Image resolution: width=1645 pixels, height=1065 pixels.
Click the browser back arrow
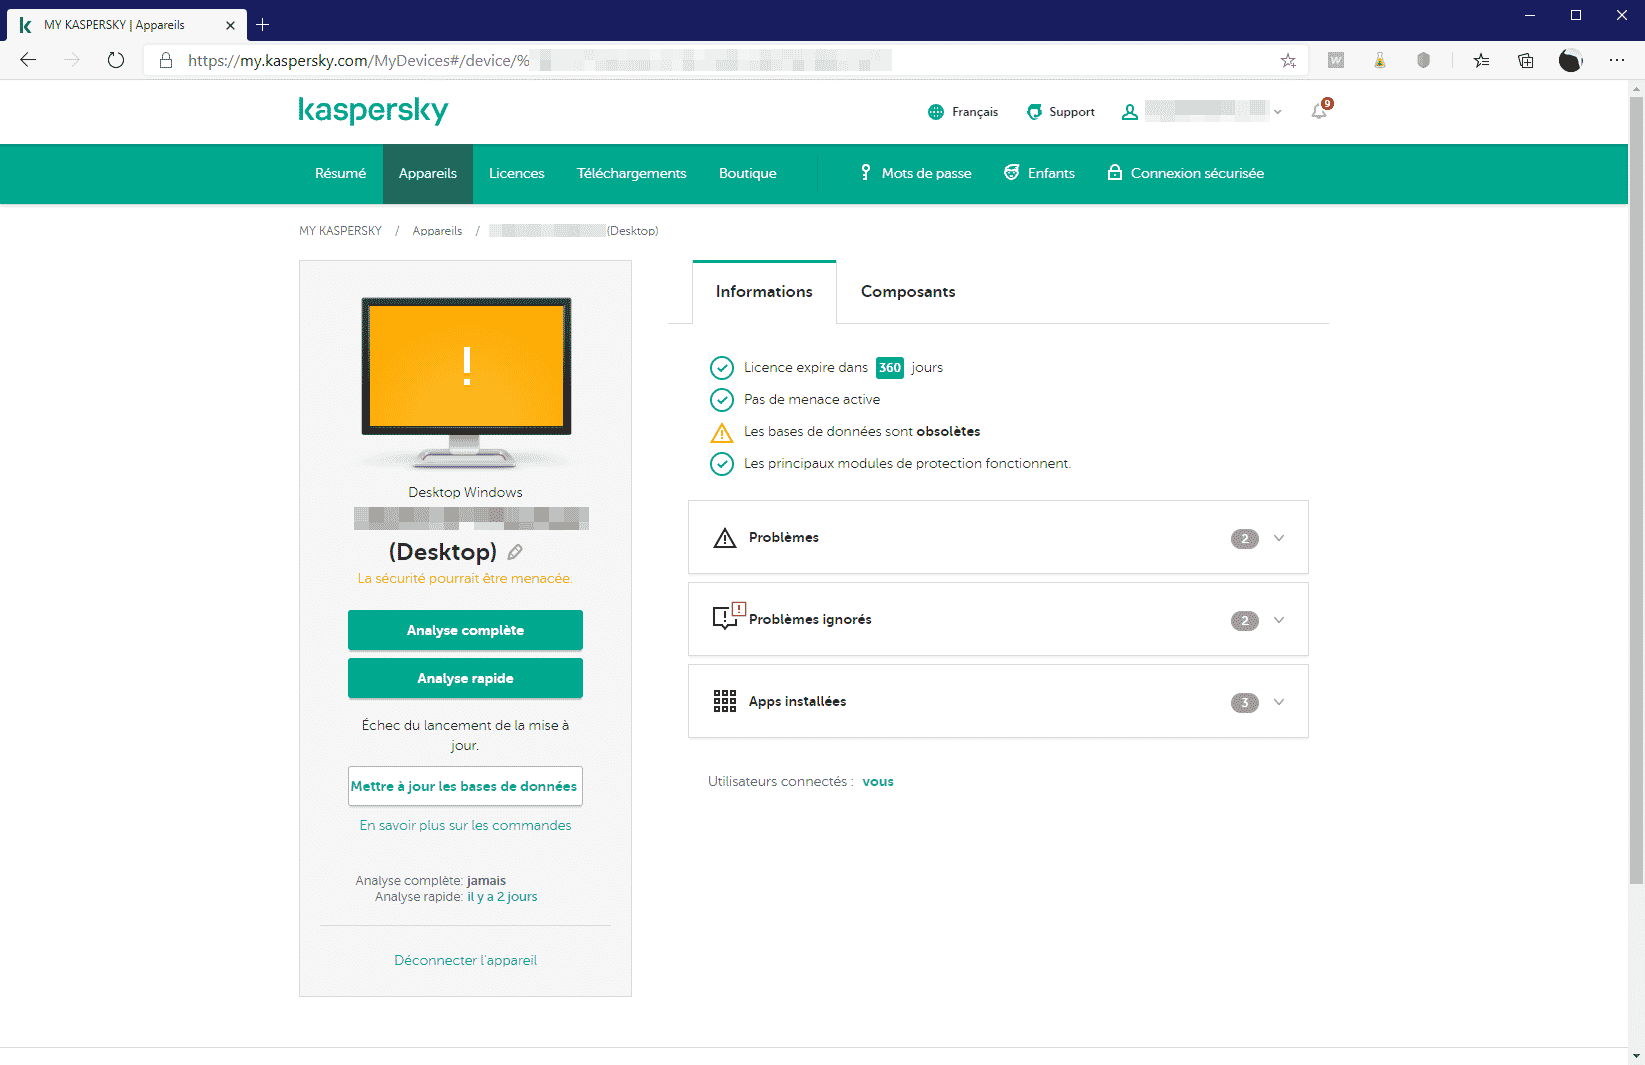pyautogui.click(x=28, y=60)
